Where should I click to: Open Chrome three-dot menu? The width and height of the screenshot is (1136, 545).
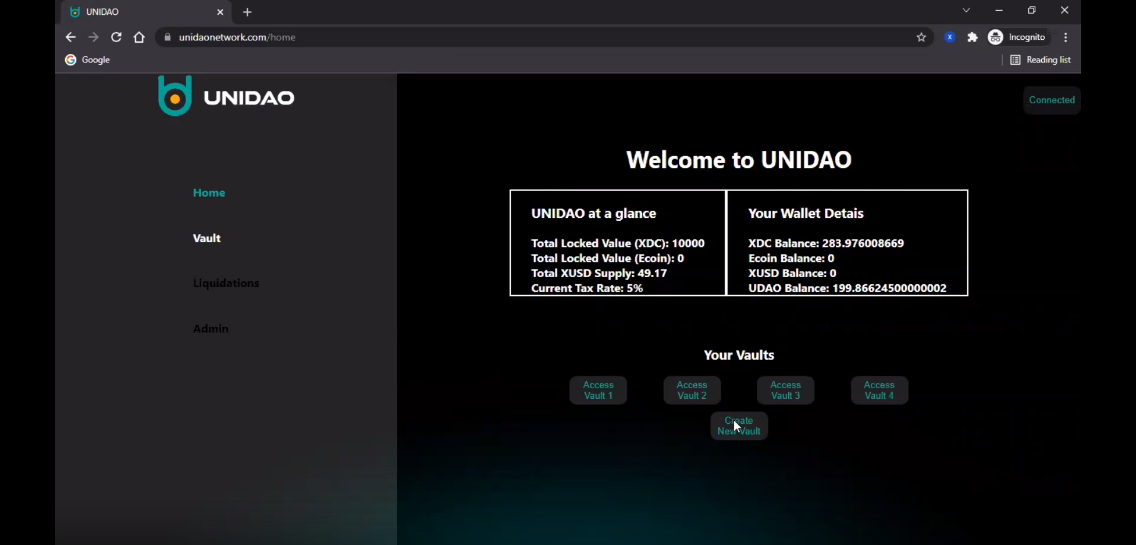point(1065,37)
